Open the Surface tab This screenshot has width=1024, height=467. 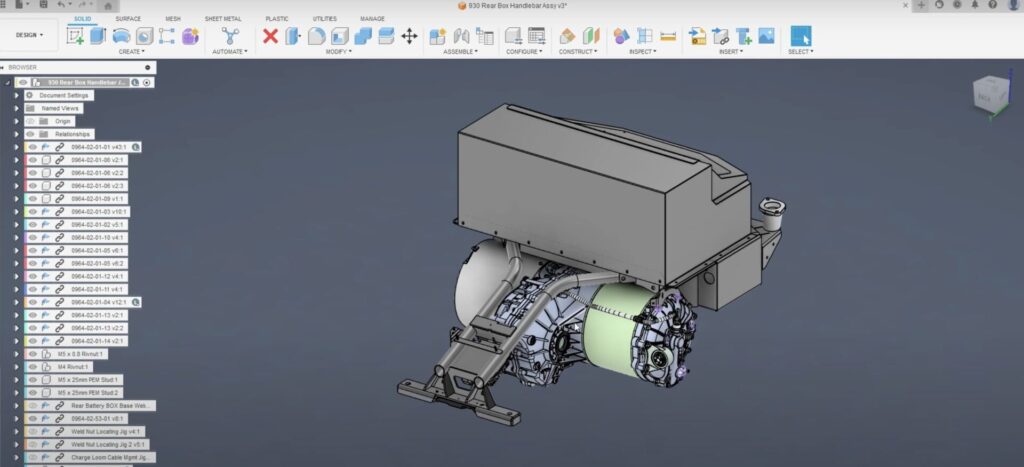point(128,19)
